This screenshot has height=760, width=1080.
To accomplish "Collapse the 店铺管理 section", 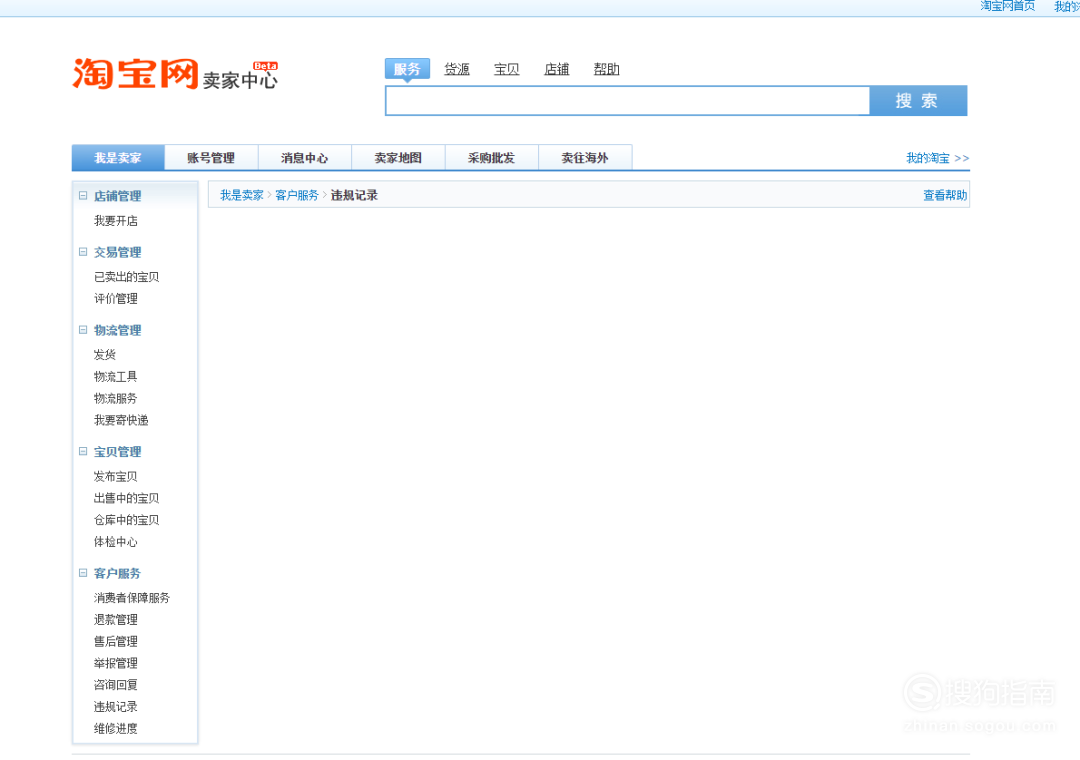I will (83, 196).
